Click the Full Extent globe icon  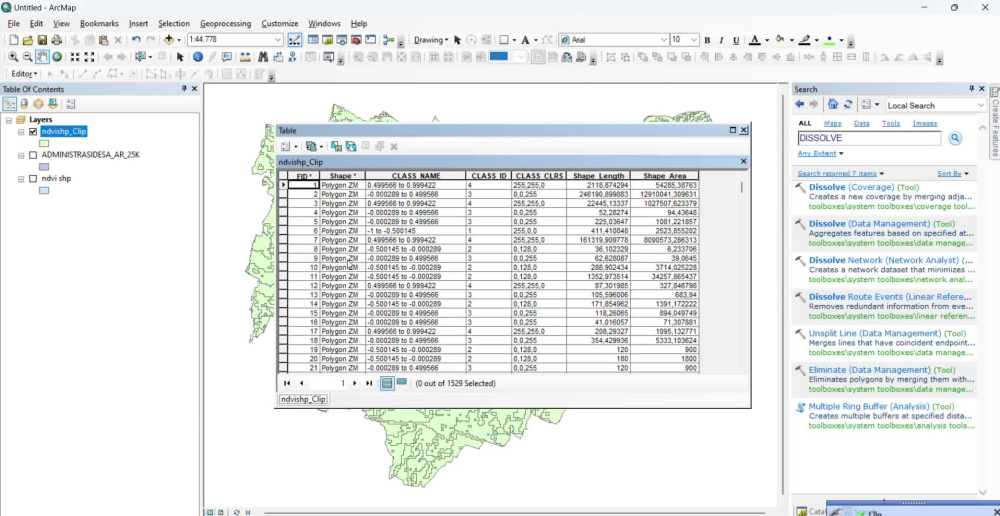coord(57,57)
